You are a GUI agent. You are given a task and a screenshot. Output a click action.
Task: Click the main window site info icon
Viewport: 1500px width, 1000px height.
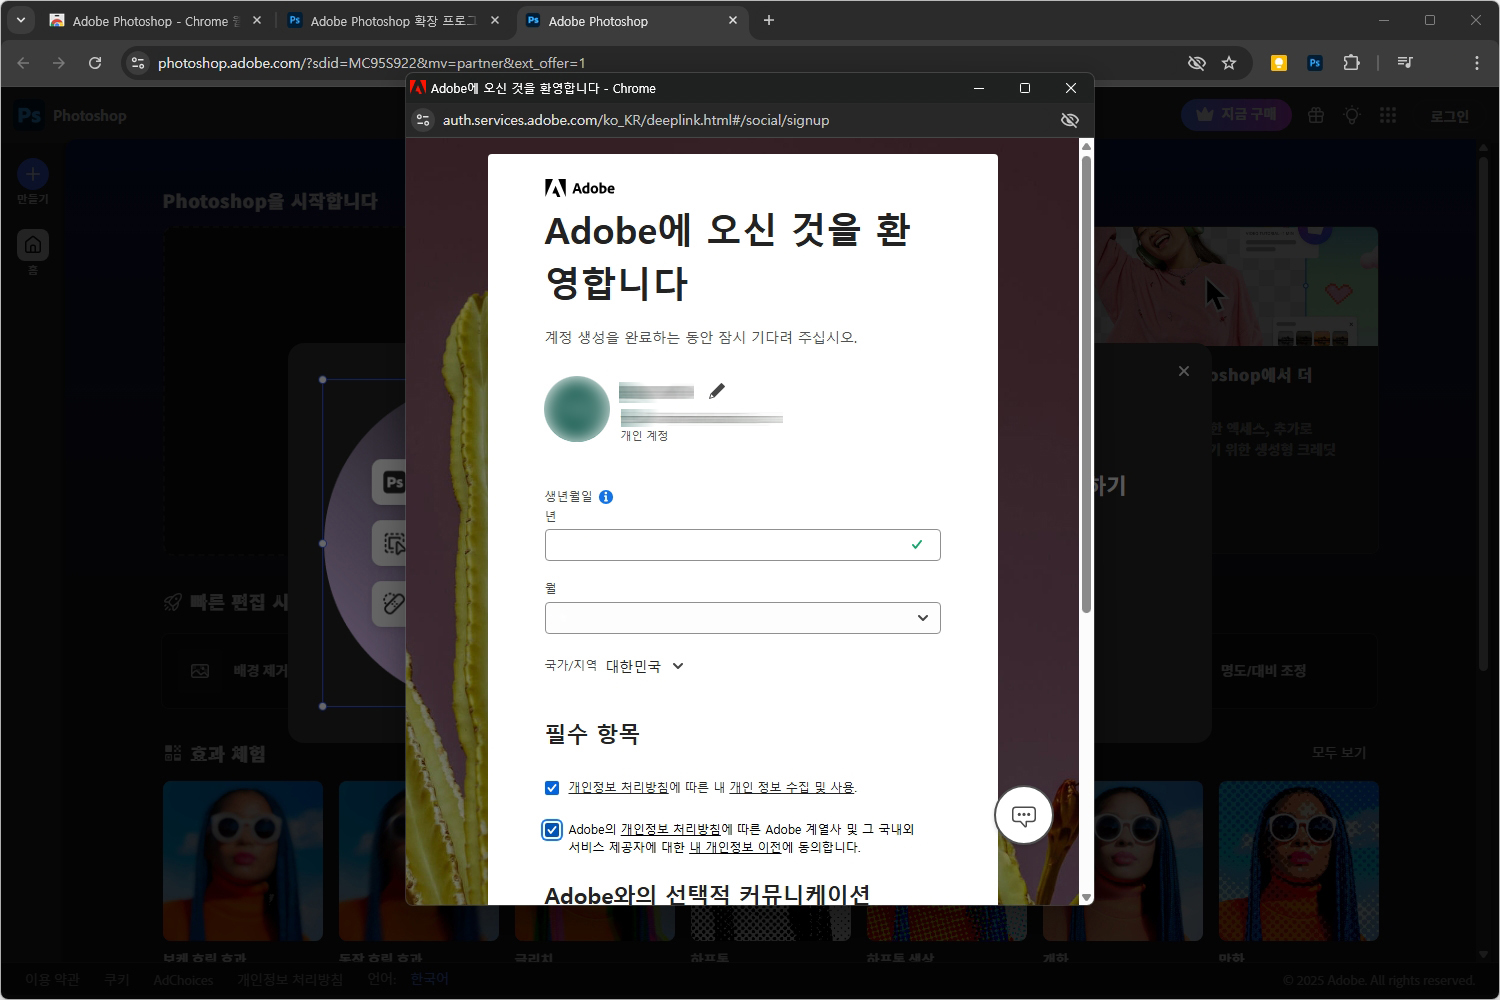click(138, 63)
